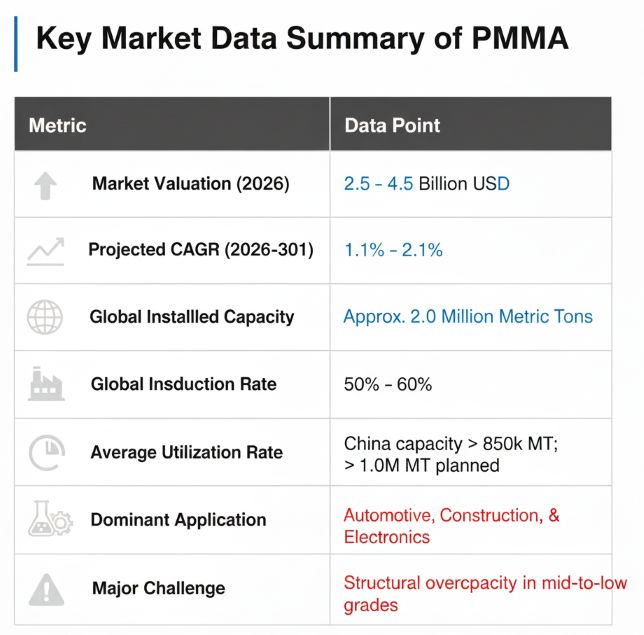Click the Automotive, Construction, & Electronics text
644x635 pixels.
click(x=451, y=526)
